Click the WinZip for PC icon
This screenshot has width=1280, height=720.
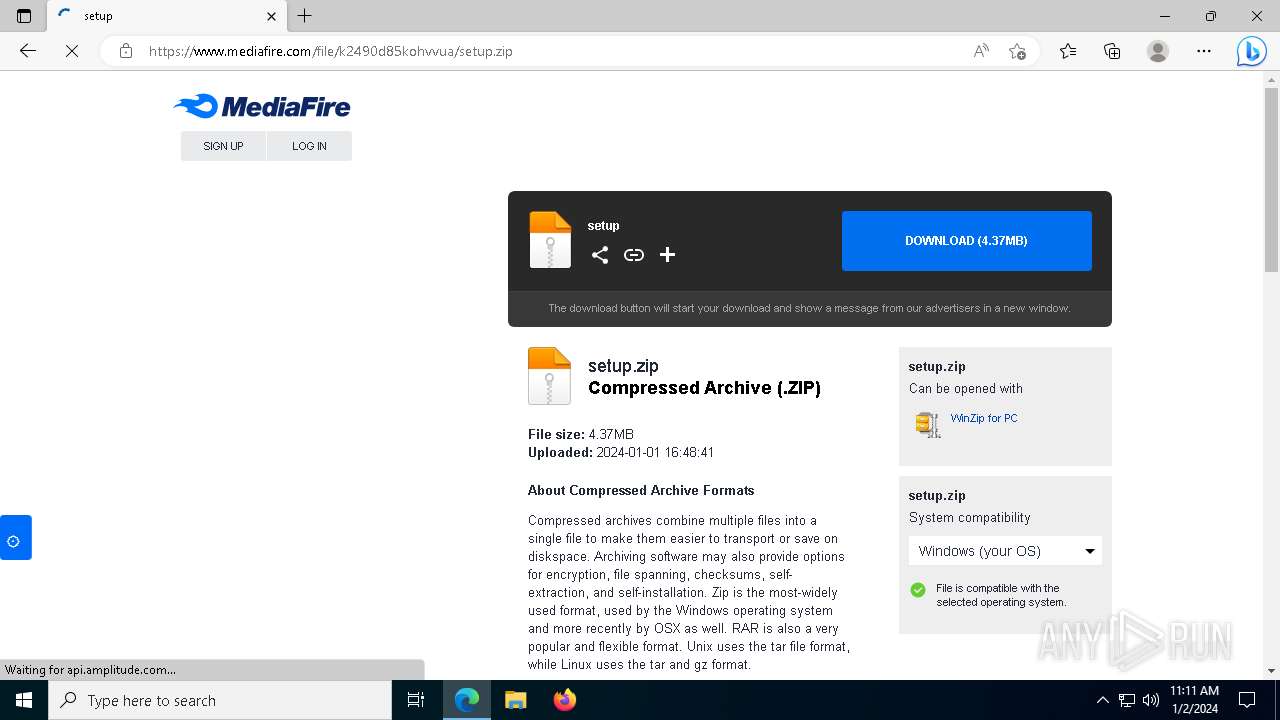pyautogui.click(x=928, y=424)
